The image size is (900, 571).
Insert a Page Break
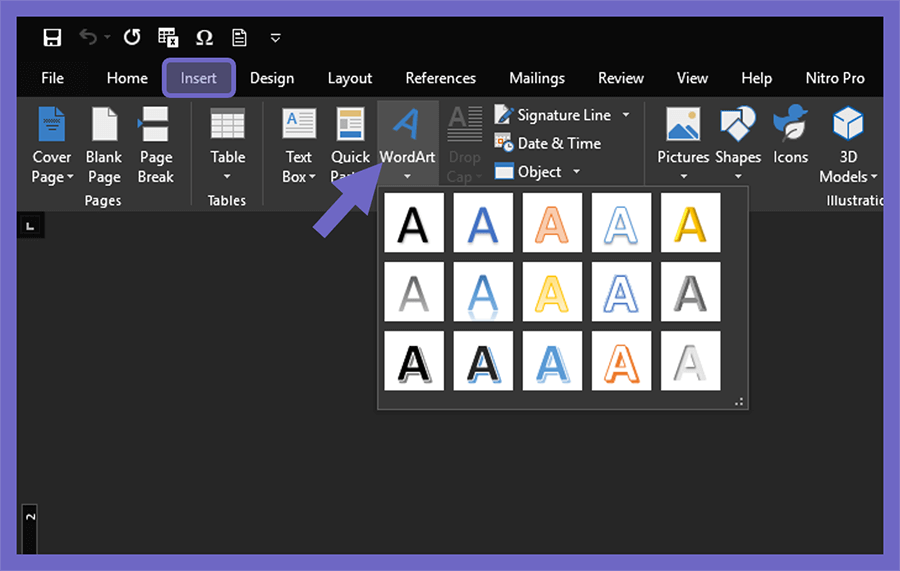[156, 145]
